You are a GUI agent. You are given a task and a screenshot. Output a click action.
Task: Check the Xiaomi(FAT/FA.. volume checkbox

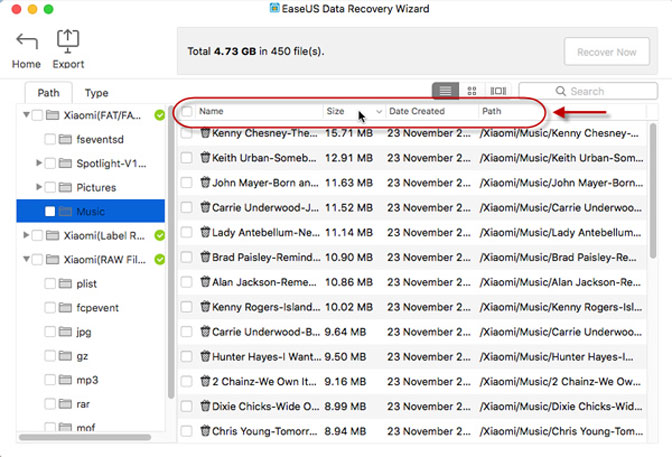click(37, 115)
